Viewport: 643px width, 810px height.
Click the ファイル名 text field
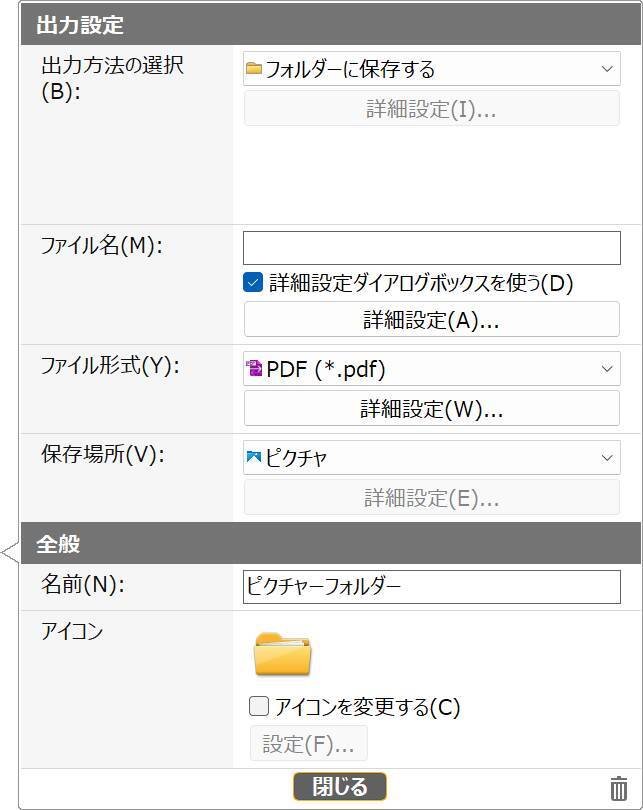click(x=431, y=248)
